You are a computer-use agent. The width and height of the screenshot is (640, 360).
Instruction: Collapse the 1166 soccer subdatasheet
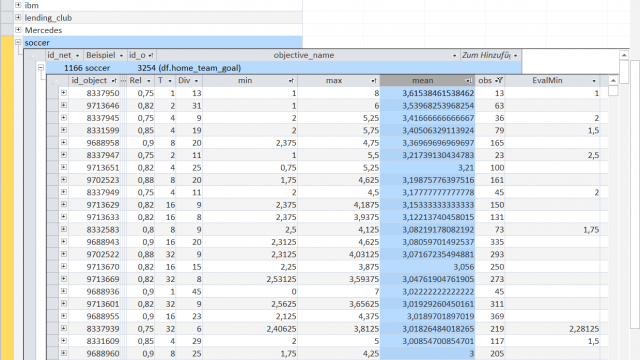point(41,67)
